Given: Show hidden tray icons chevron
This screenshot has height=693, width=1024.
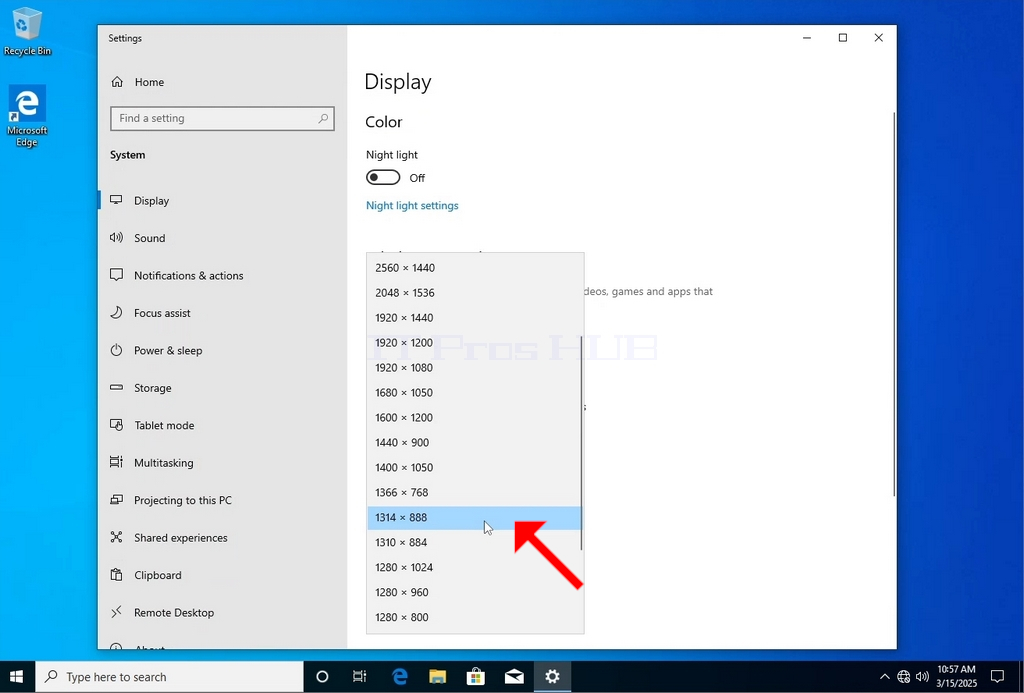Looking at the screenshot, I should pyautogui.click(x=884, y=677).
